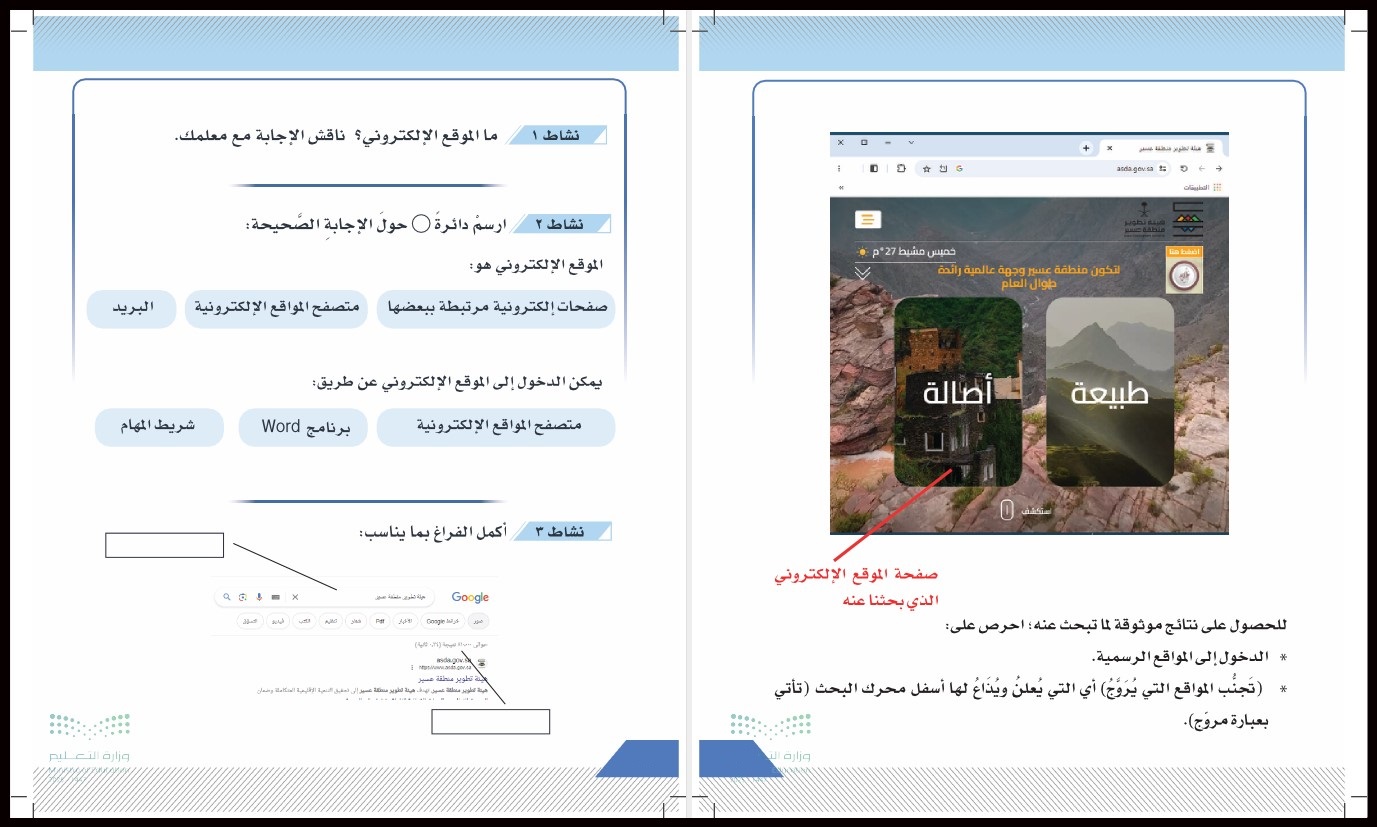The image size is (1377, 827).
Task: Click the Google logo beside search box
Action: 470,597
